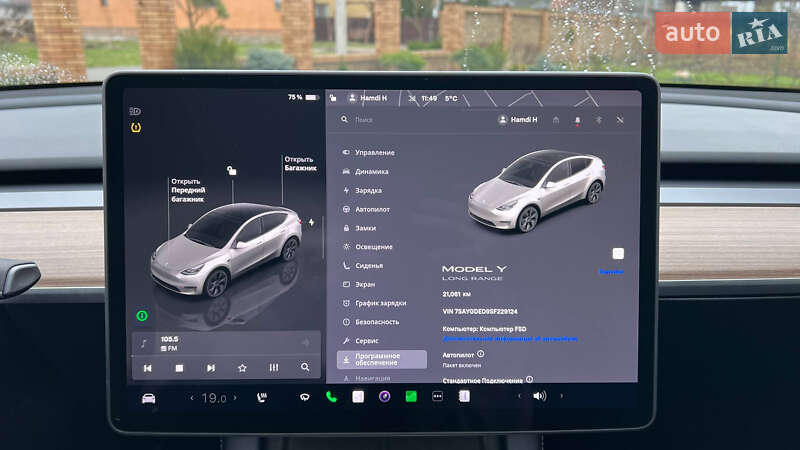800x450 pixels.
Task: Open audio equalizer settings icon
Action: 274,367
